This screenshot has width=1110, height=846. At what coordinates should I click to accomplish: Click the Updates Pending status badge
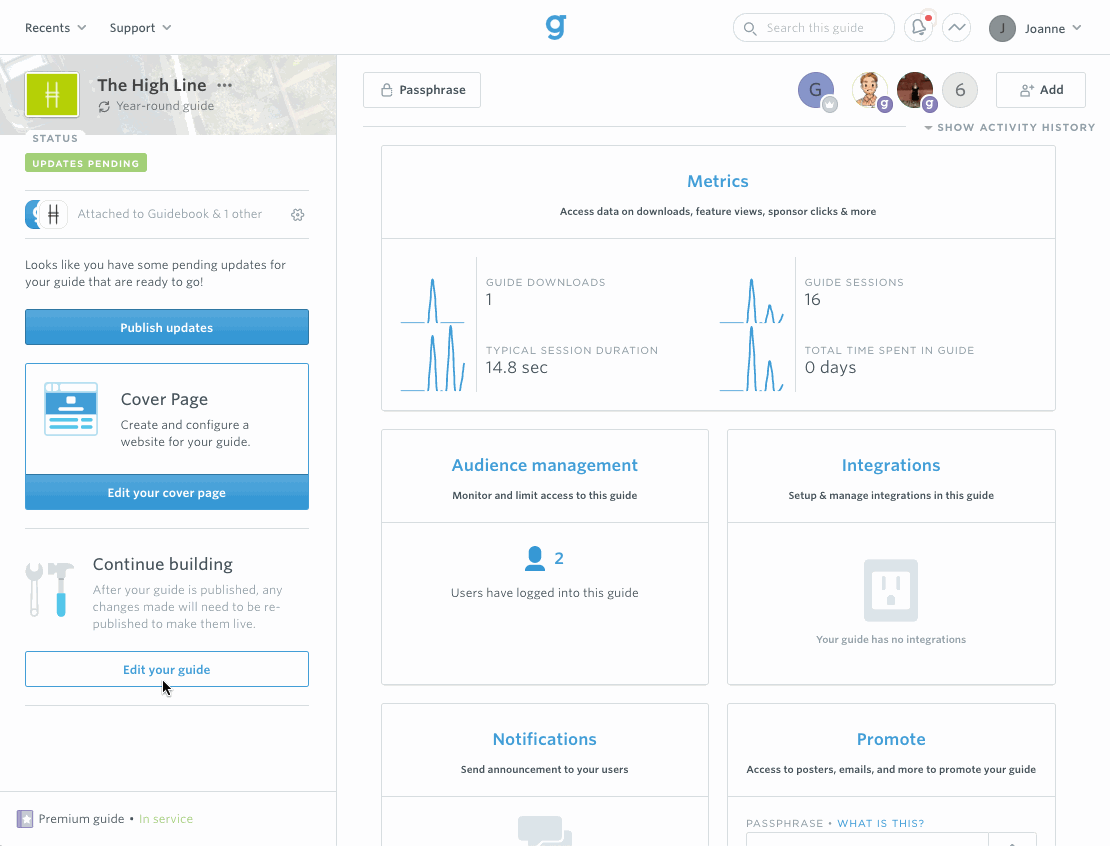[x=85, y=162]
